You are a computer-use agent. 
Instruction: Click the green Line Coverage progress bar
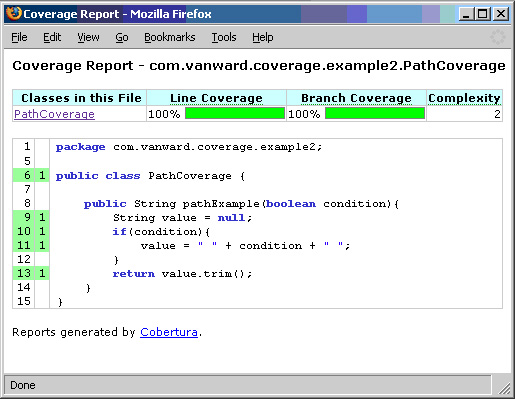point(235,113)
